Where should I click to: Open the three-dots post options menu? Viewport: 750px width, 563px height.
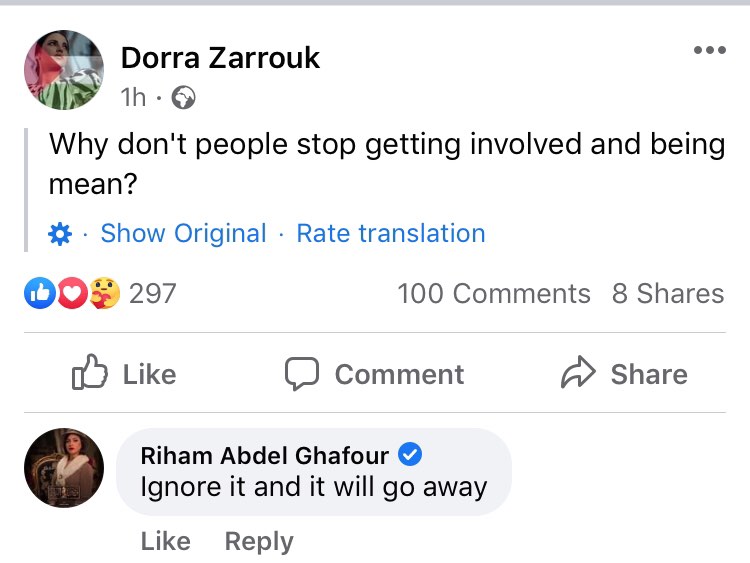coord(709,51)
